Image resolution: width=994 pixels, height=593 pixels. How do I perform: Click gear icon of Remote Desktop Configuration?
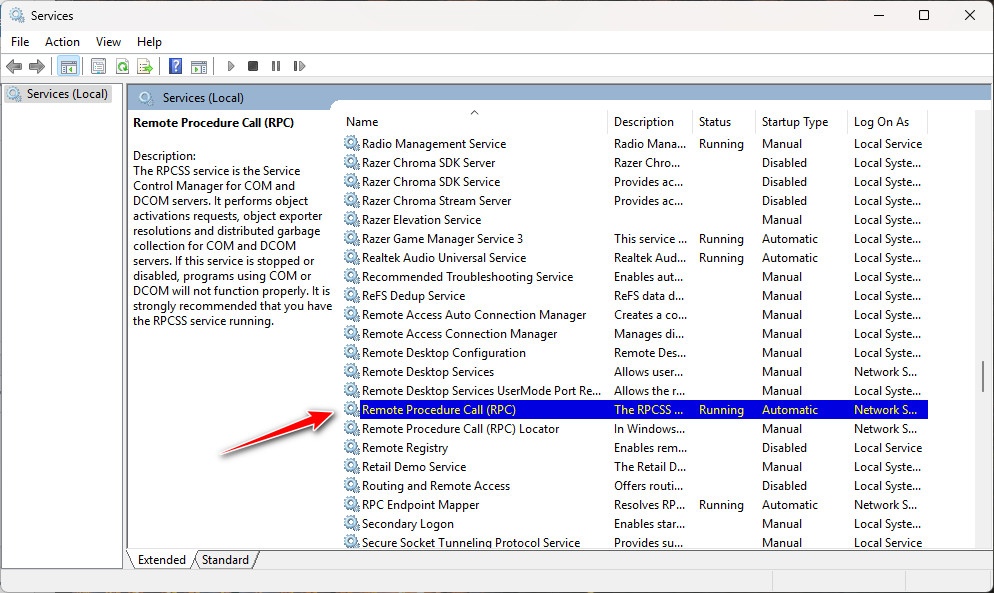click(x=352, y=353)
